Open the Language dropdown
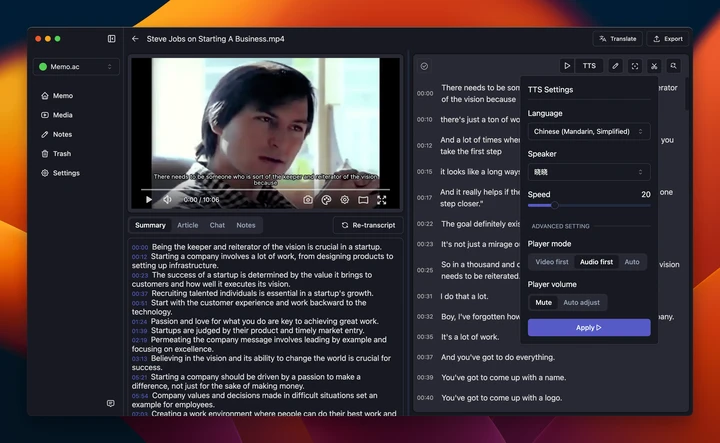 [589, 131]
